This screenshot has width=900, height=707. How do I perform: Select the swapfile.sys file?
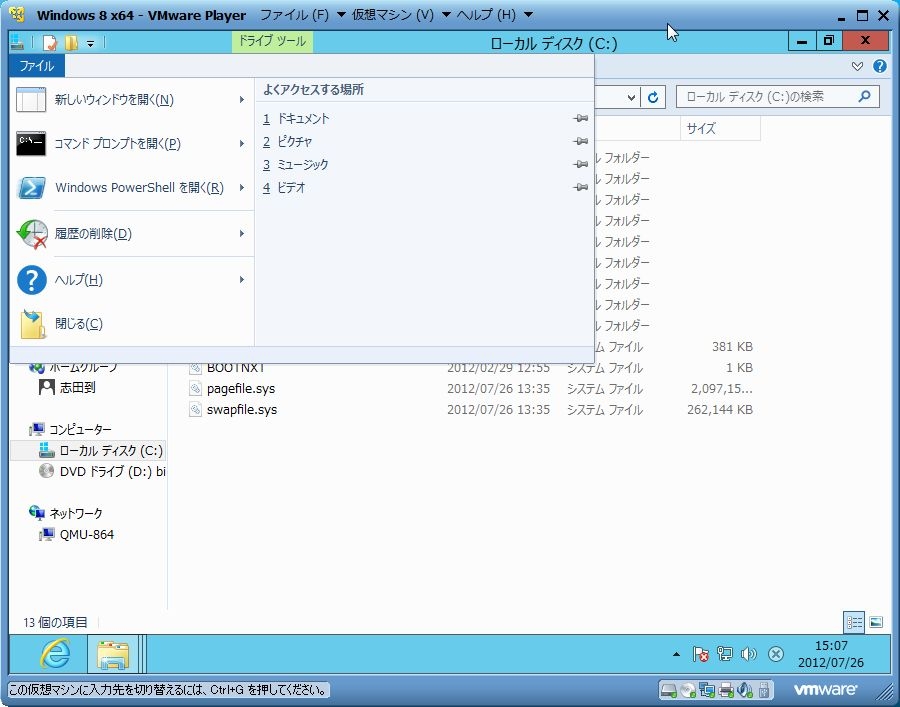coord(242,410)
